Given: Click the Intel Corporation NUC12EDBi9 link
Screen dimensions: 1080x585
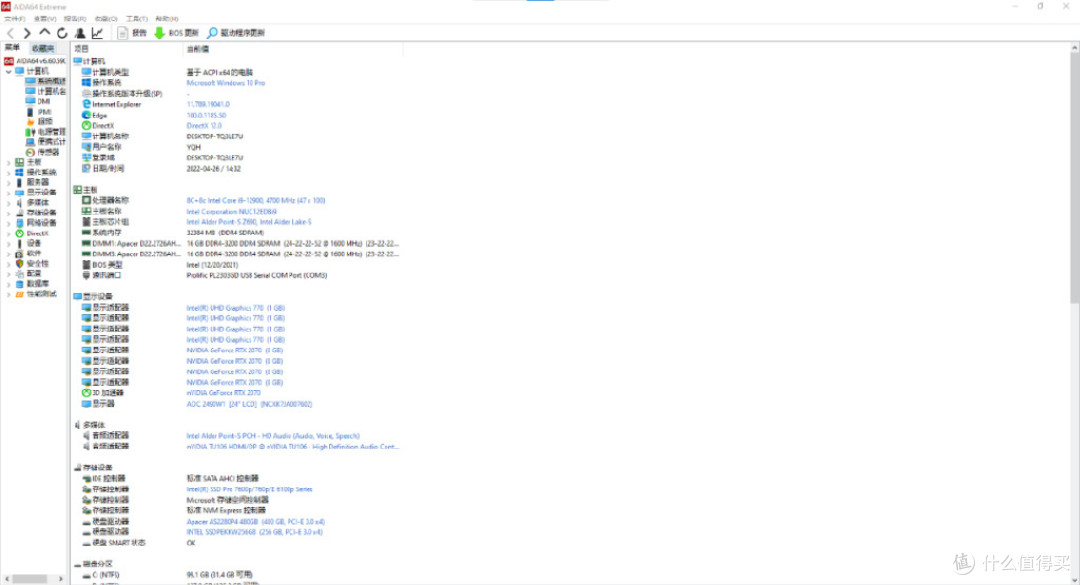Looking at the screenshot, I should click(228, 211).
